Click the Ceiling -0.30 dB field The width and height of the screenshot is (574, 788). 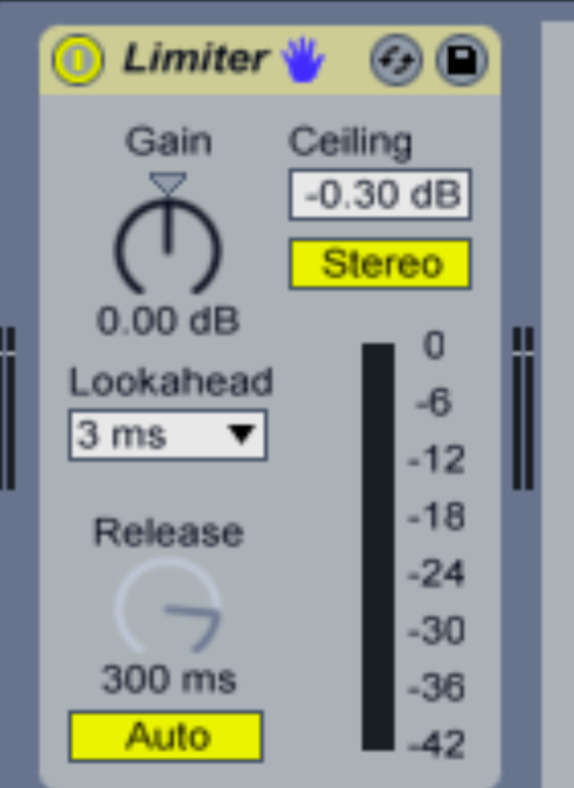coord(380,194)
